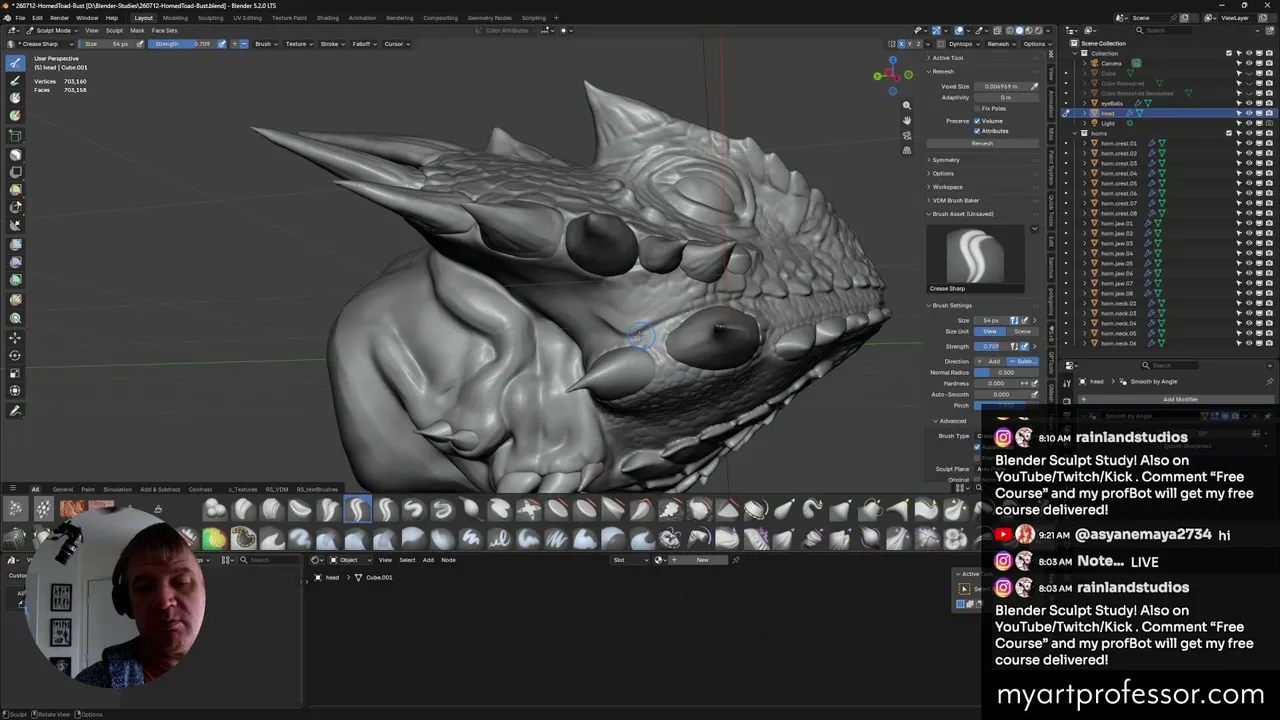Click the Rotate tool in left toolbar
Viewport: 1280px width, 720px height.
click(15, 355)
